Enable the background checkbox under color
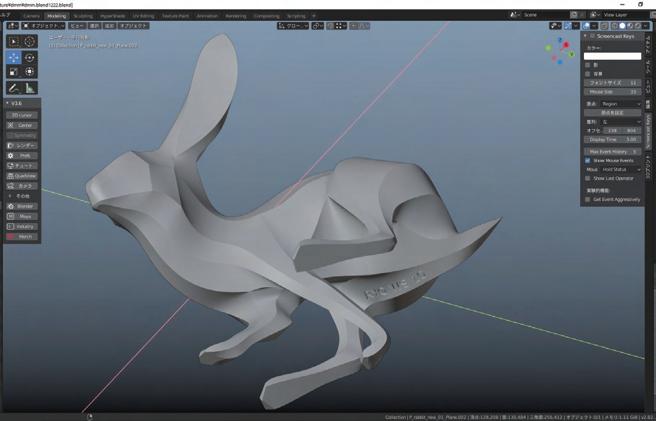The image size is (656, 421). click(587, 74)
